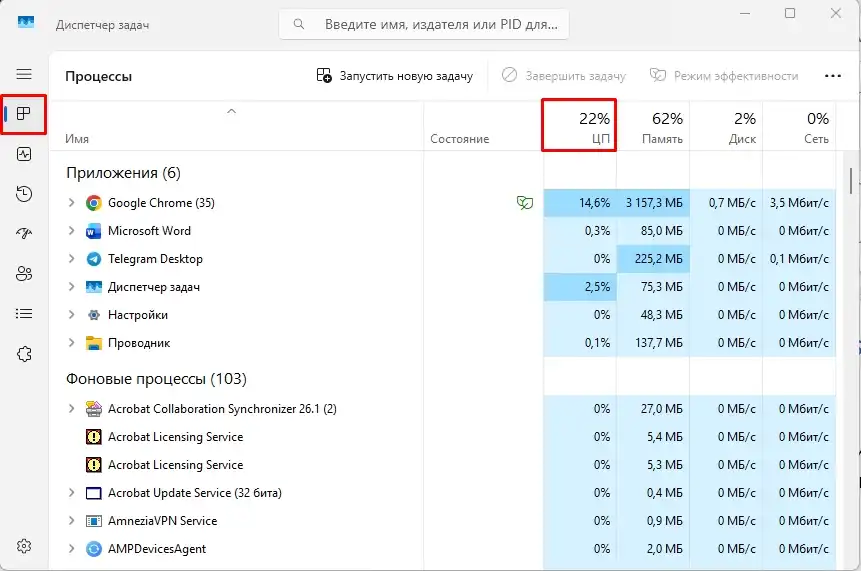Click Запустить новую задачу button
The image size is (861, 571).
[x=395, y=76]
